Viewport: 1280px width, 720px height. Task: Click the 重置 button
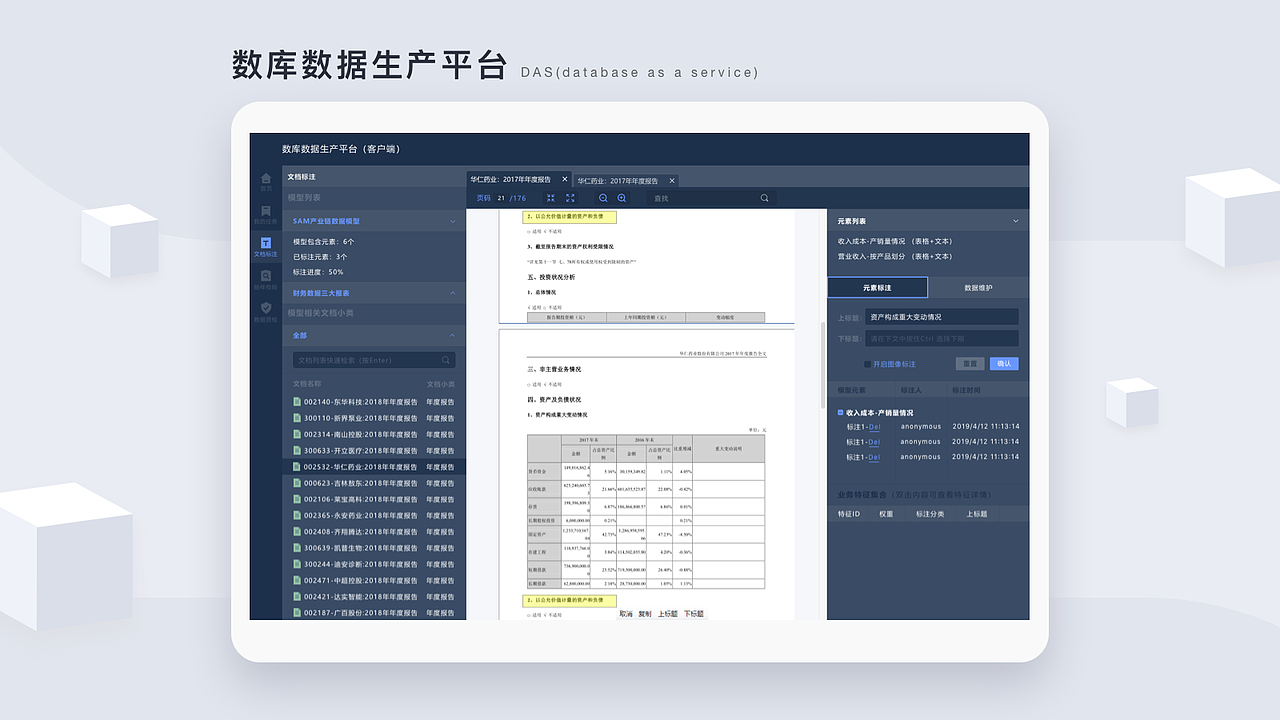click(x=968, y=364)
